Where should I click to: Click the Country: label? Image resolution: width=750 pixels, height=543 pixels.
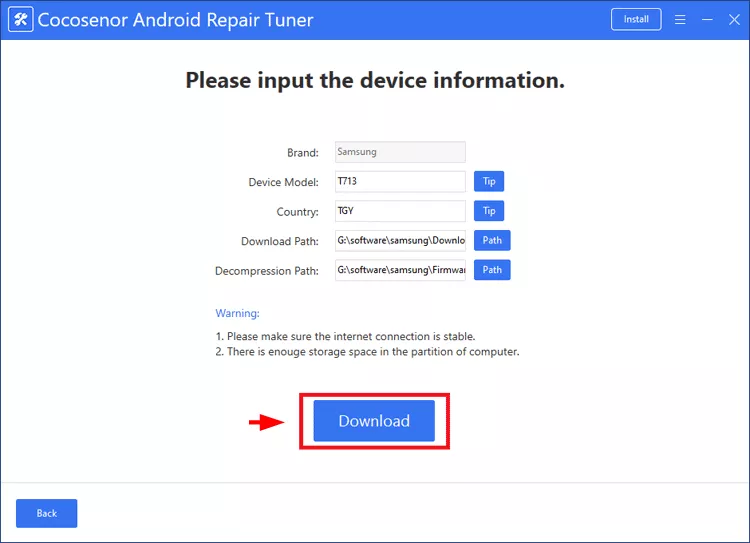coord(298,212)
